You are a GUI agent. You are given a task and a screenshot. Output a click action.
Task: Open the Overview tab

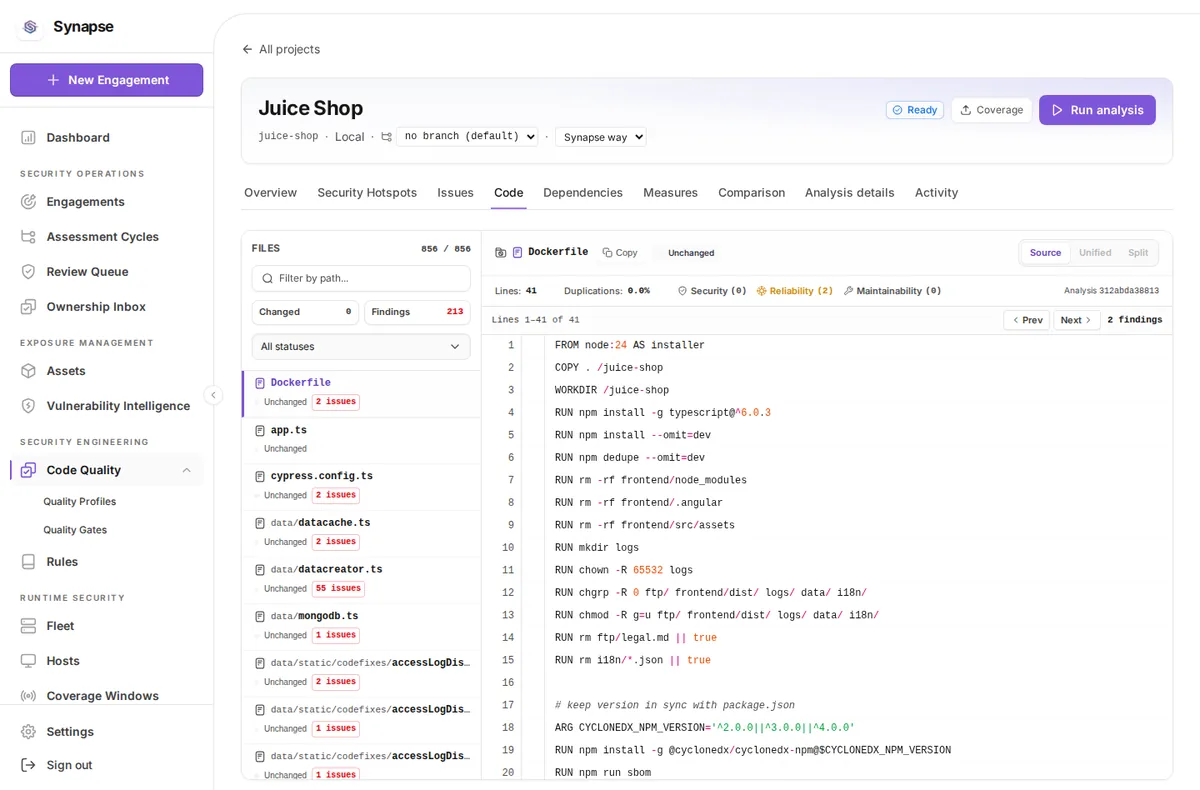pyautogui.click(x=270, y=192)
